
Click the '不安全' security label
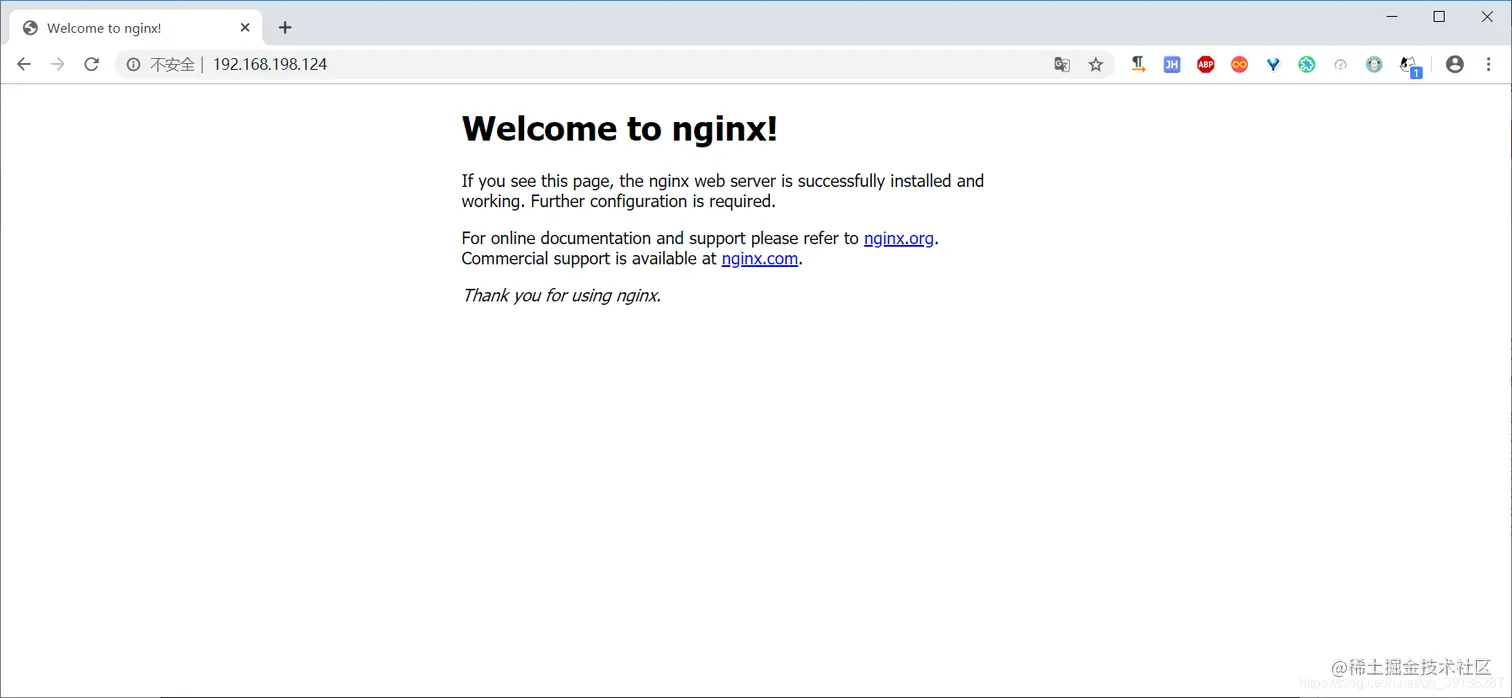[x=172, y=64]
